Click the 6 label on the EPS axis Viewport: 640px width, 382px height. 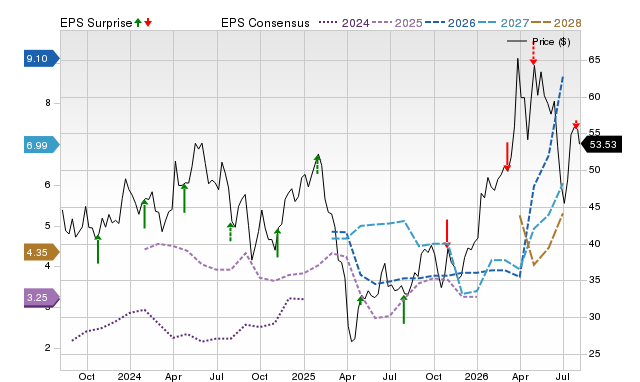coord(48,185)
